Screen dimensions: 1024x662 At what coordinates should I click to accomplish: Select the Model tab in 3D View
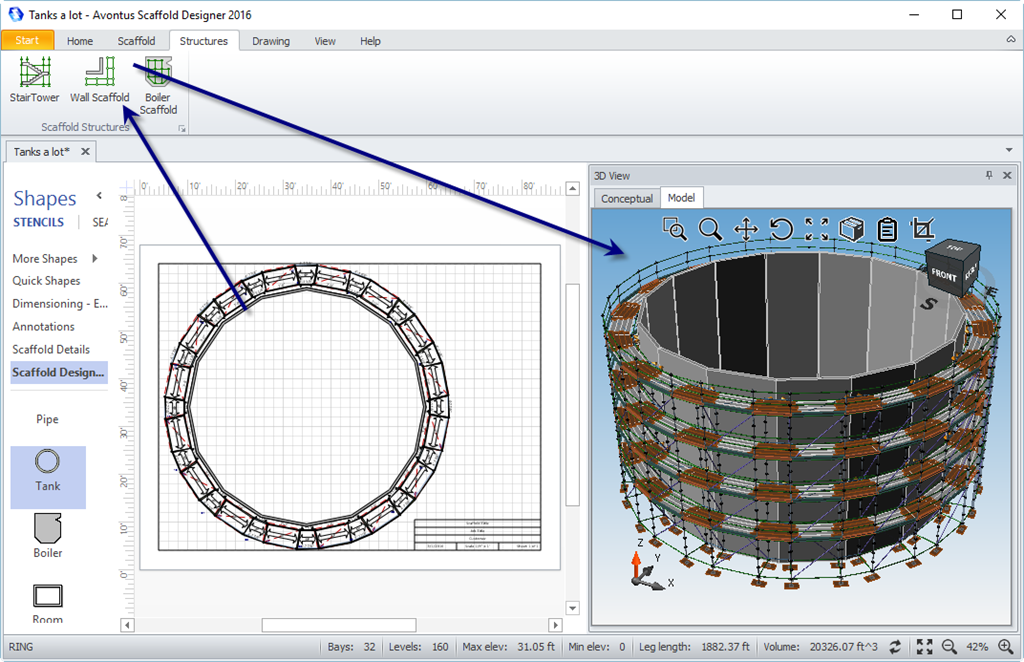click(x=681, y=197)
